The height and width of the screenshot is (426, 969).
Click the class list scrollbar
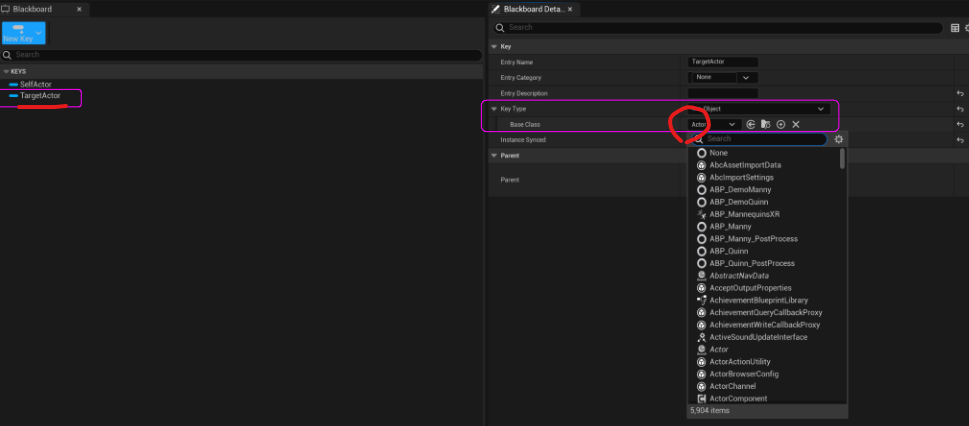click(842, 158)
